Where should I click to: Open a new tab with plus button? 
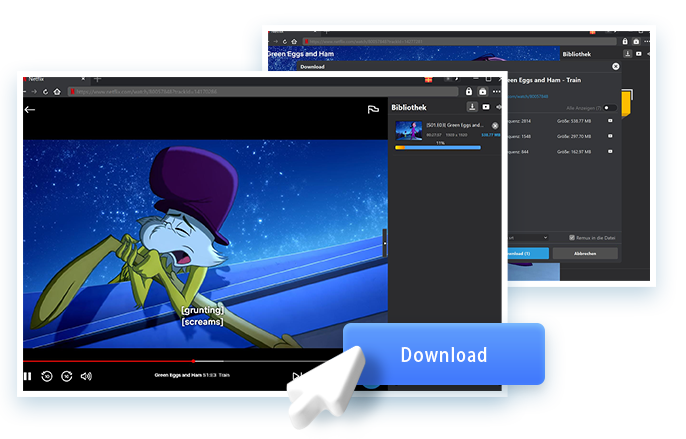coord(98,79)
